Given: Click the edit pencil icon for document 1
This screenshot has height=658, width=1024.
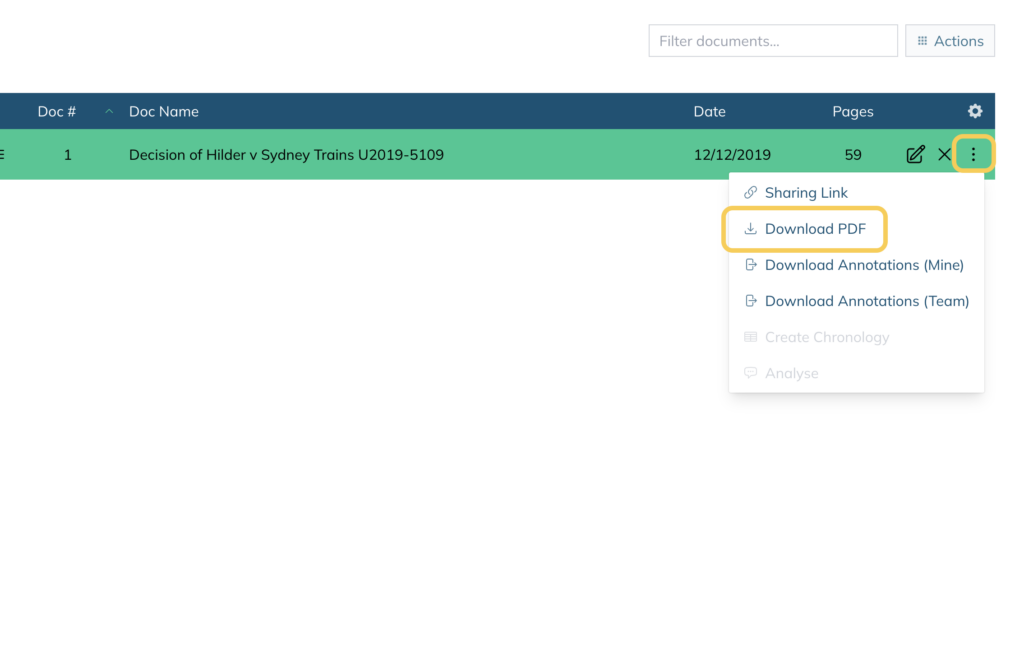Looking at the screenshot, I should tap(915, 155).
